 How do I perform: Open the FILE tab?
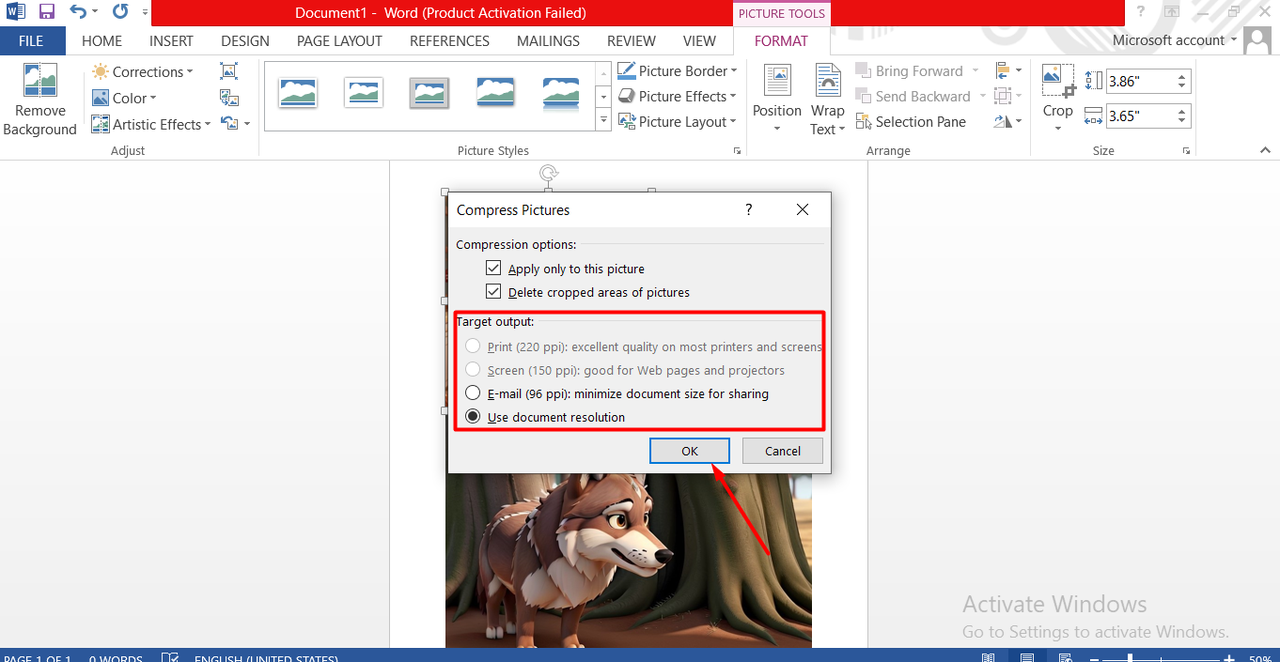pos(31,41)
